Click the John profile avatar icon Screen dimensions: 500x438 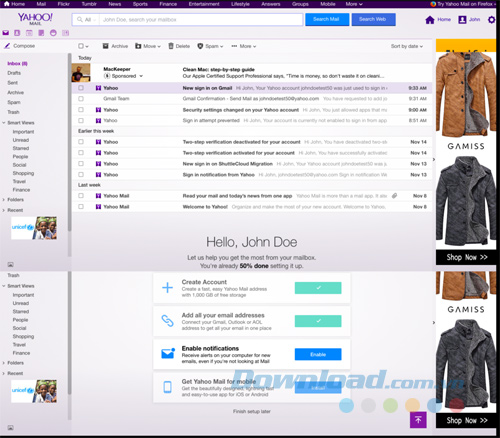[x=462, y=20]
